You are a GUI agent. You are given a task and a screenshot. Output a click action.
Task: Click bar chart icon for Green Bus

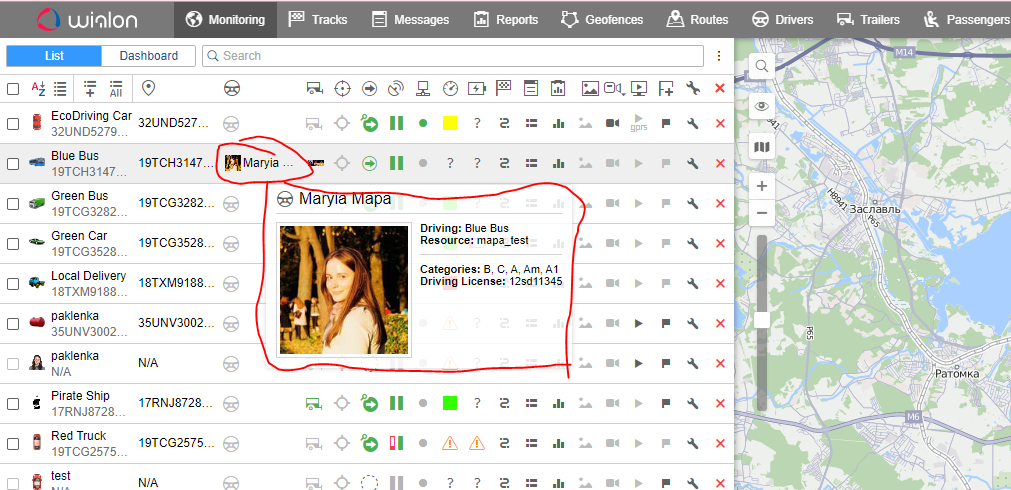(x=559, y=203)
